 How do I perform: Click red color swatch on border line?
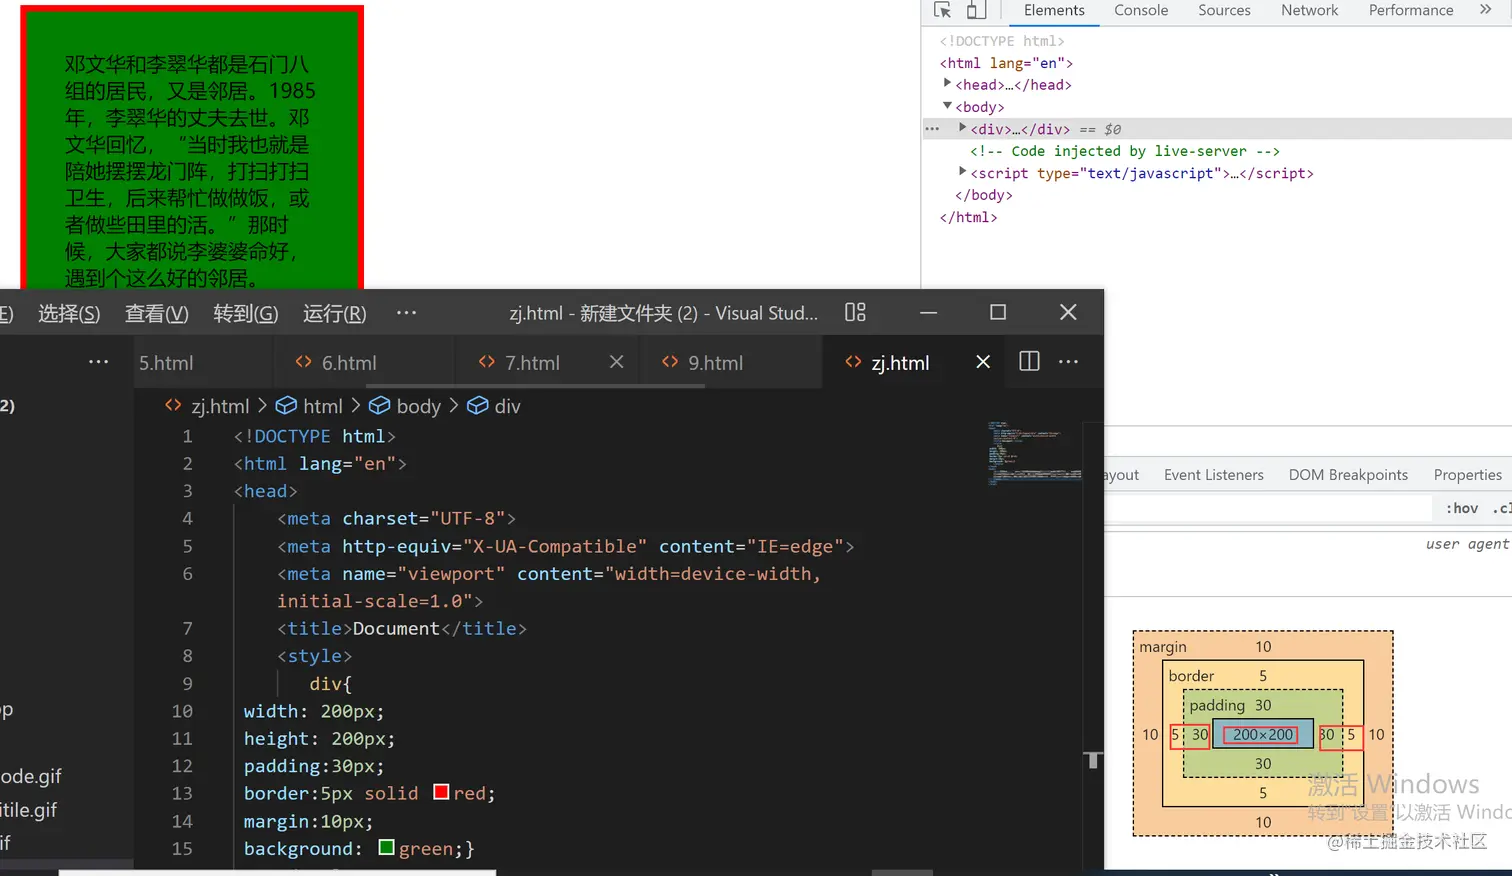click(441, 792)
